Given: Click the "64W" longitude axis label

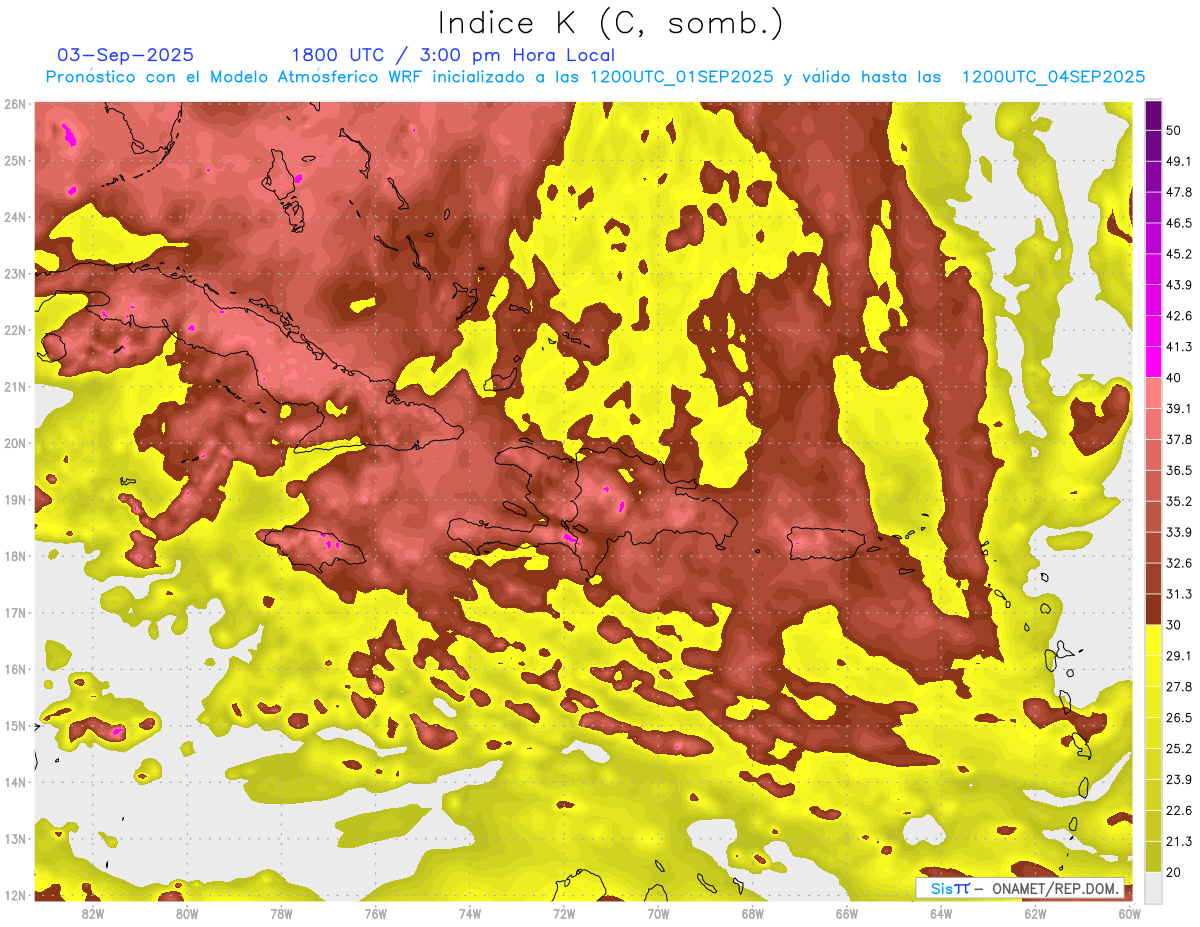Looking at the screenshot, I should pos(941,914).
